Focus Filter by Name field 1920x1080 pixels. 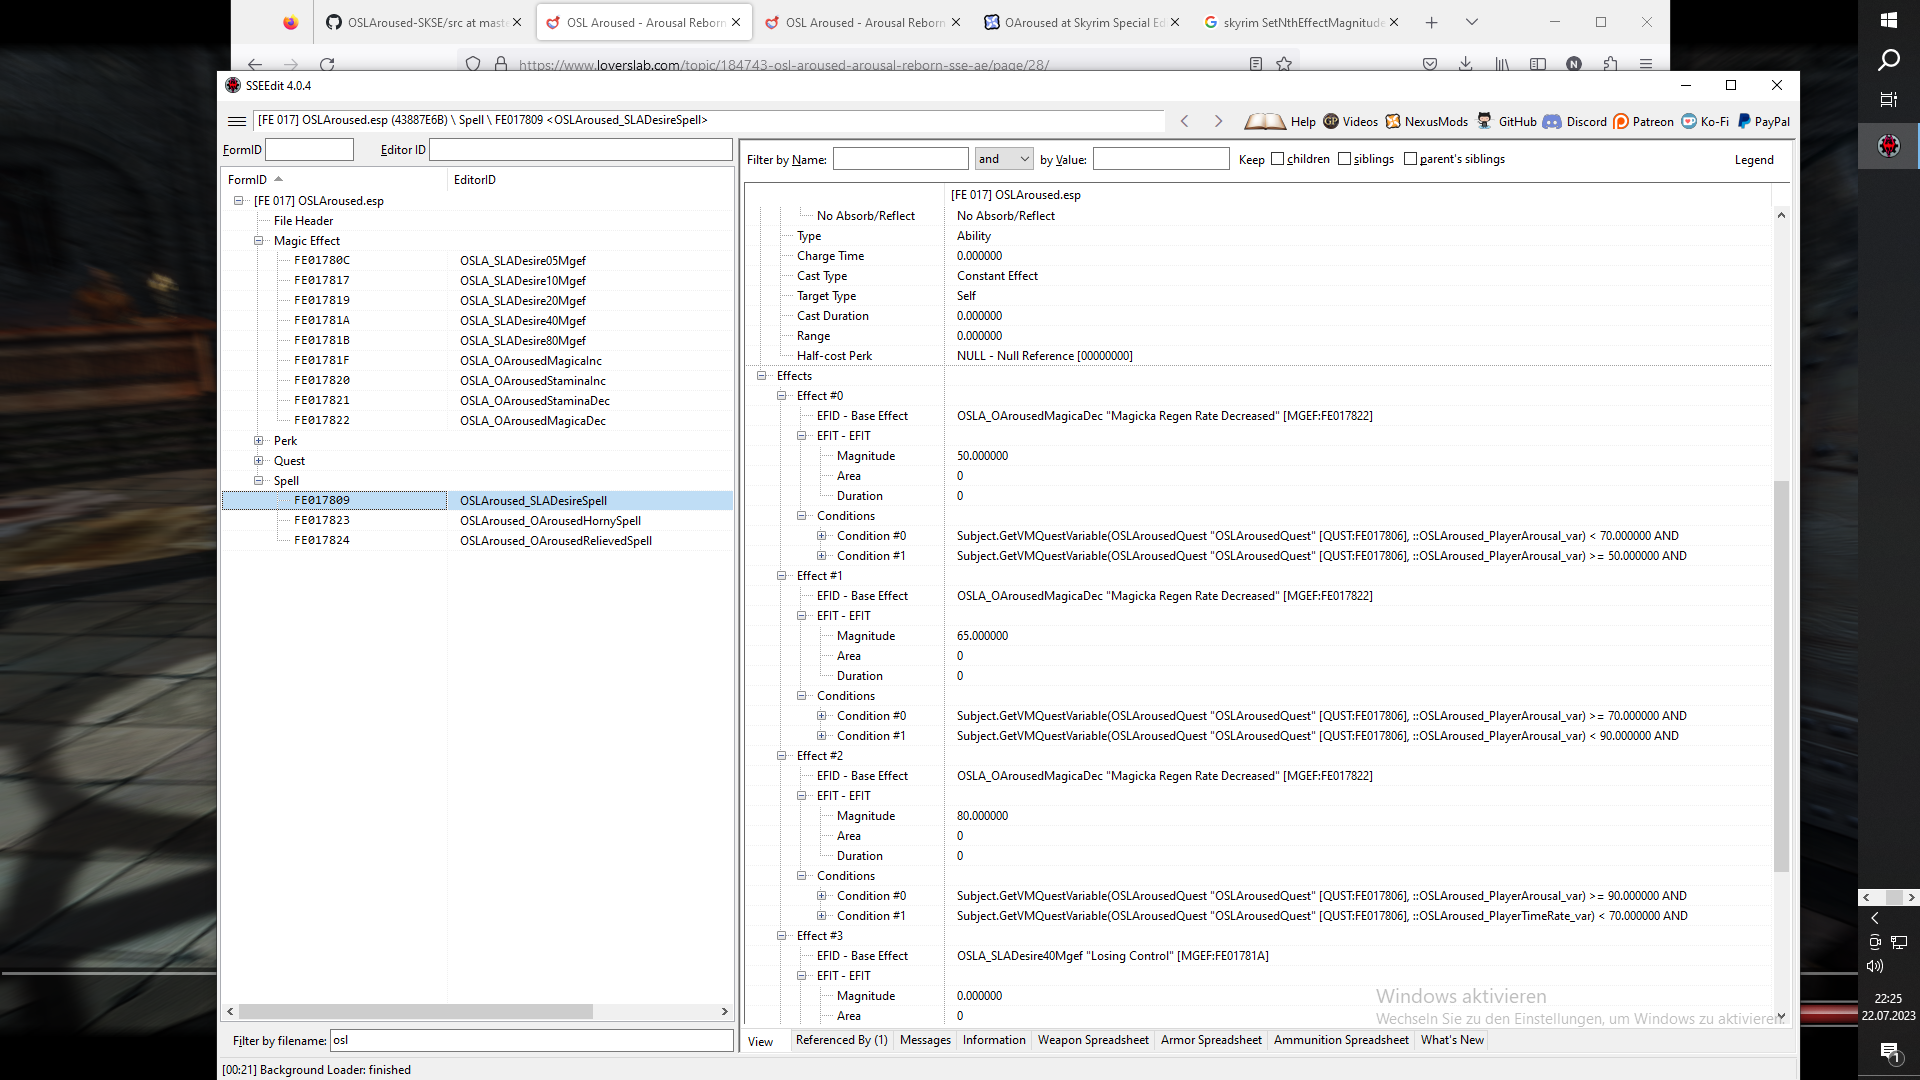click(901, 159)
